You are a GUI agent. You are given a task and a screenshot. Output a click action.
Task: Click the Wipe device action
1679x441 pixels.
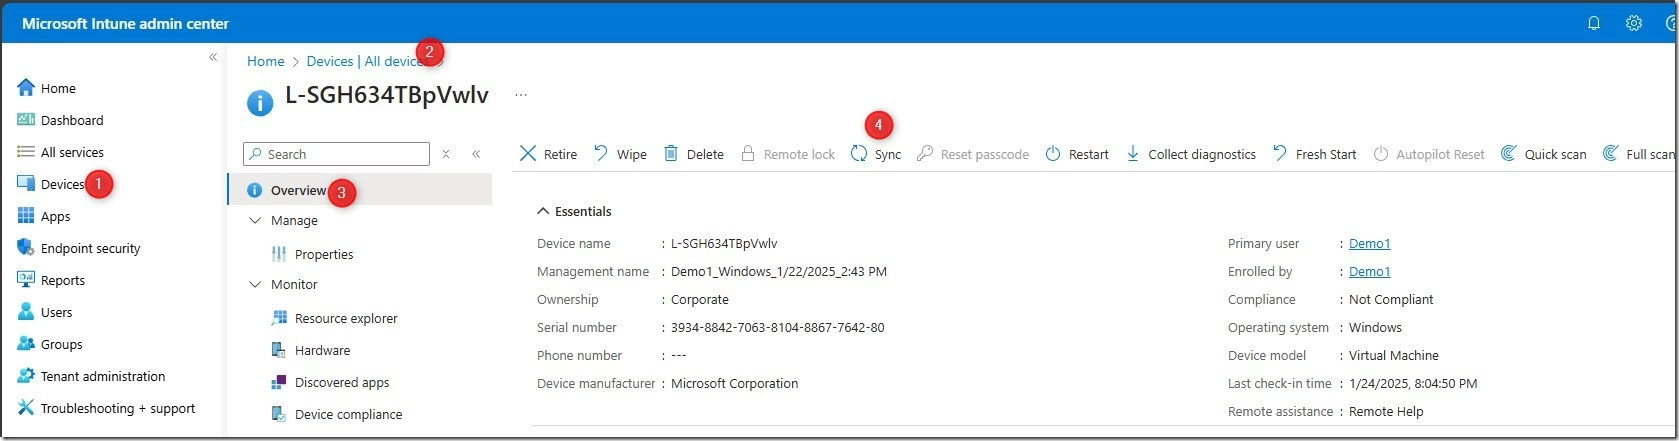pos(620,154)
